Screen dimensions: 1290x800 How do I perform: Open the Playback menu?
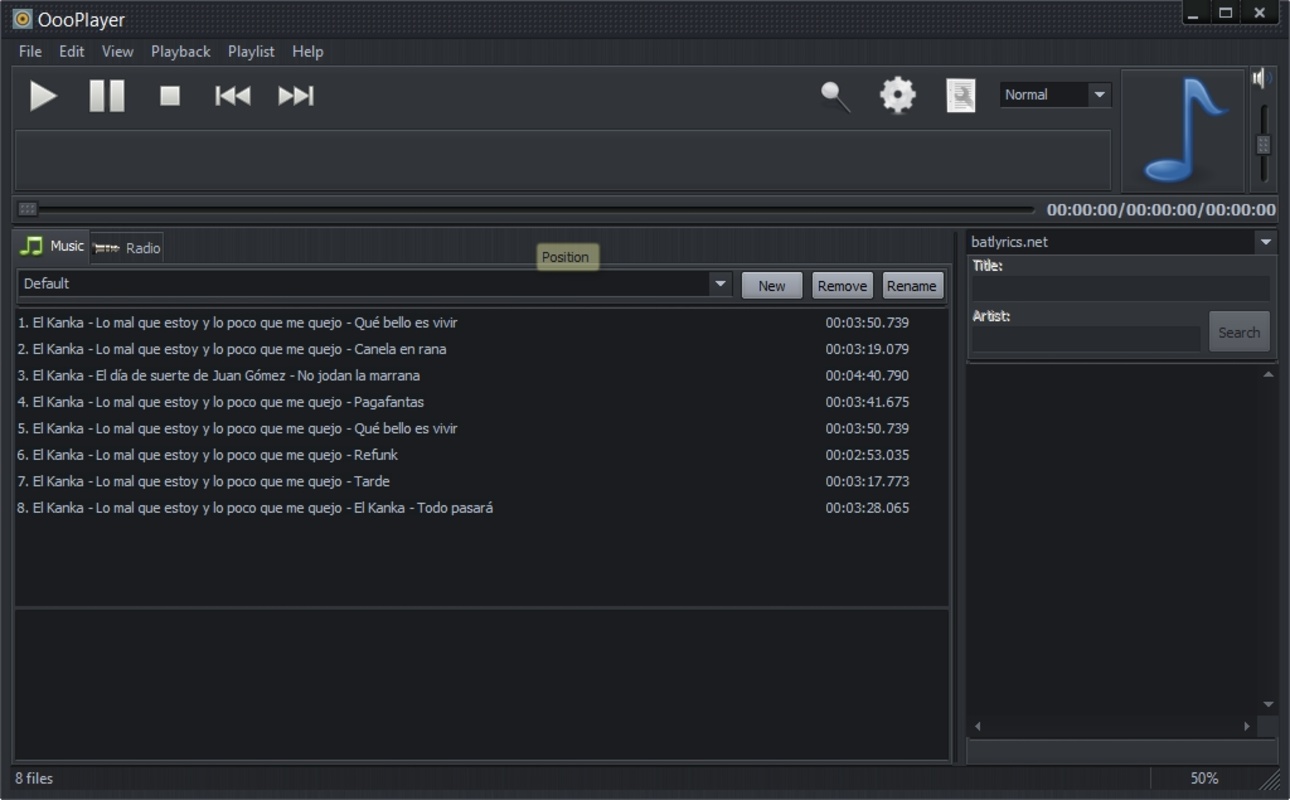point(180,51)
